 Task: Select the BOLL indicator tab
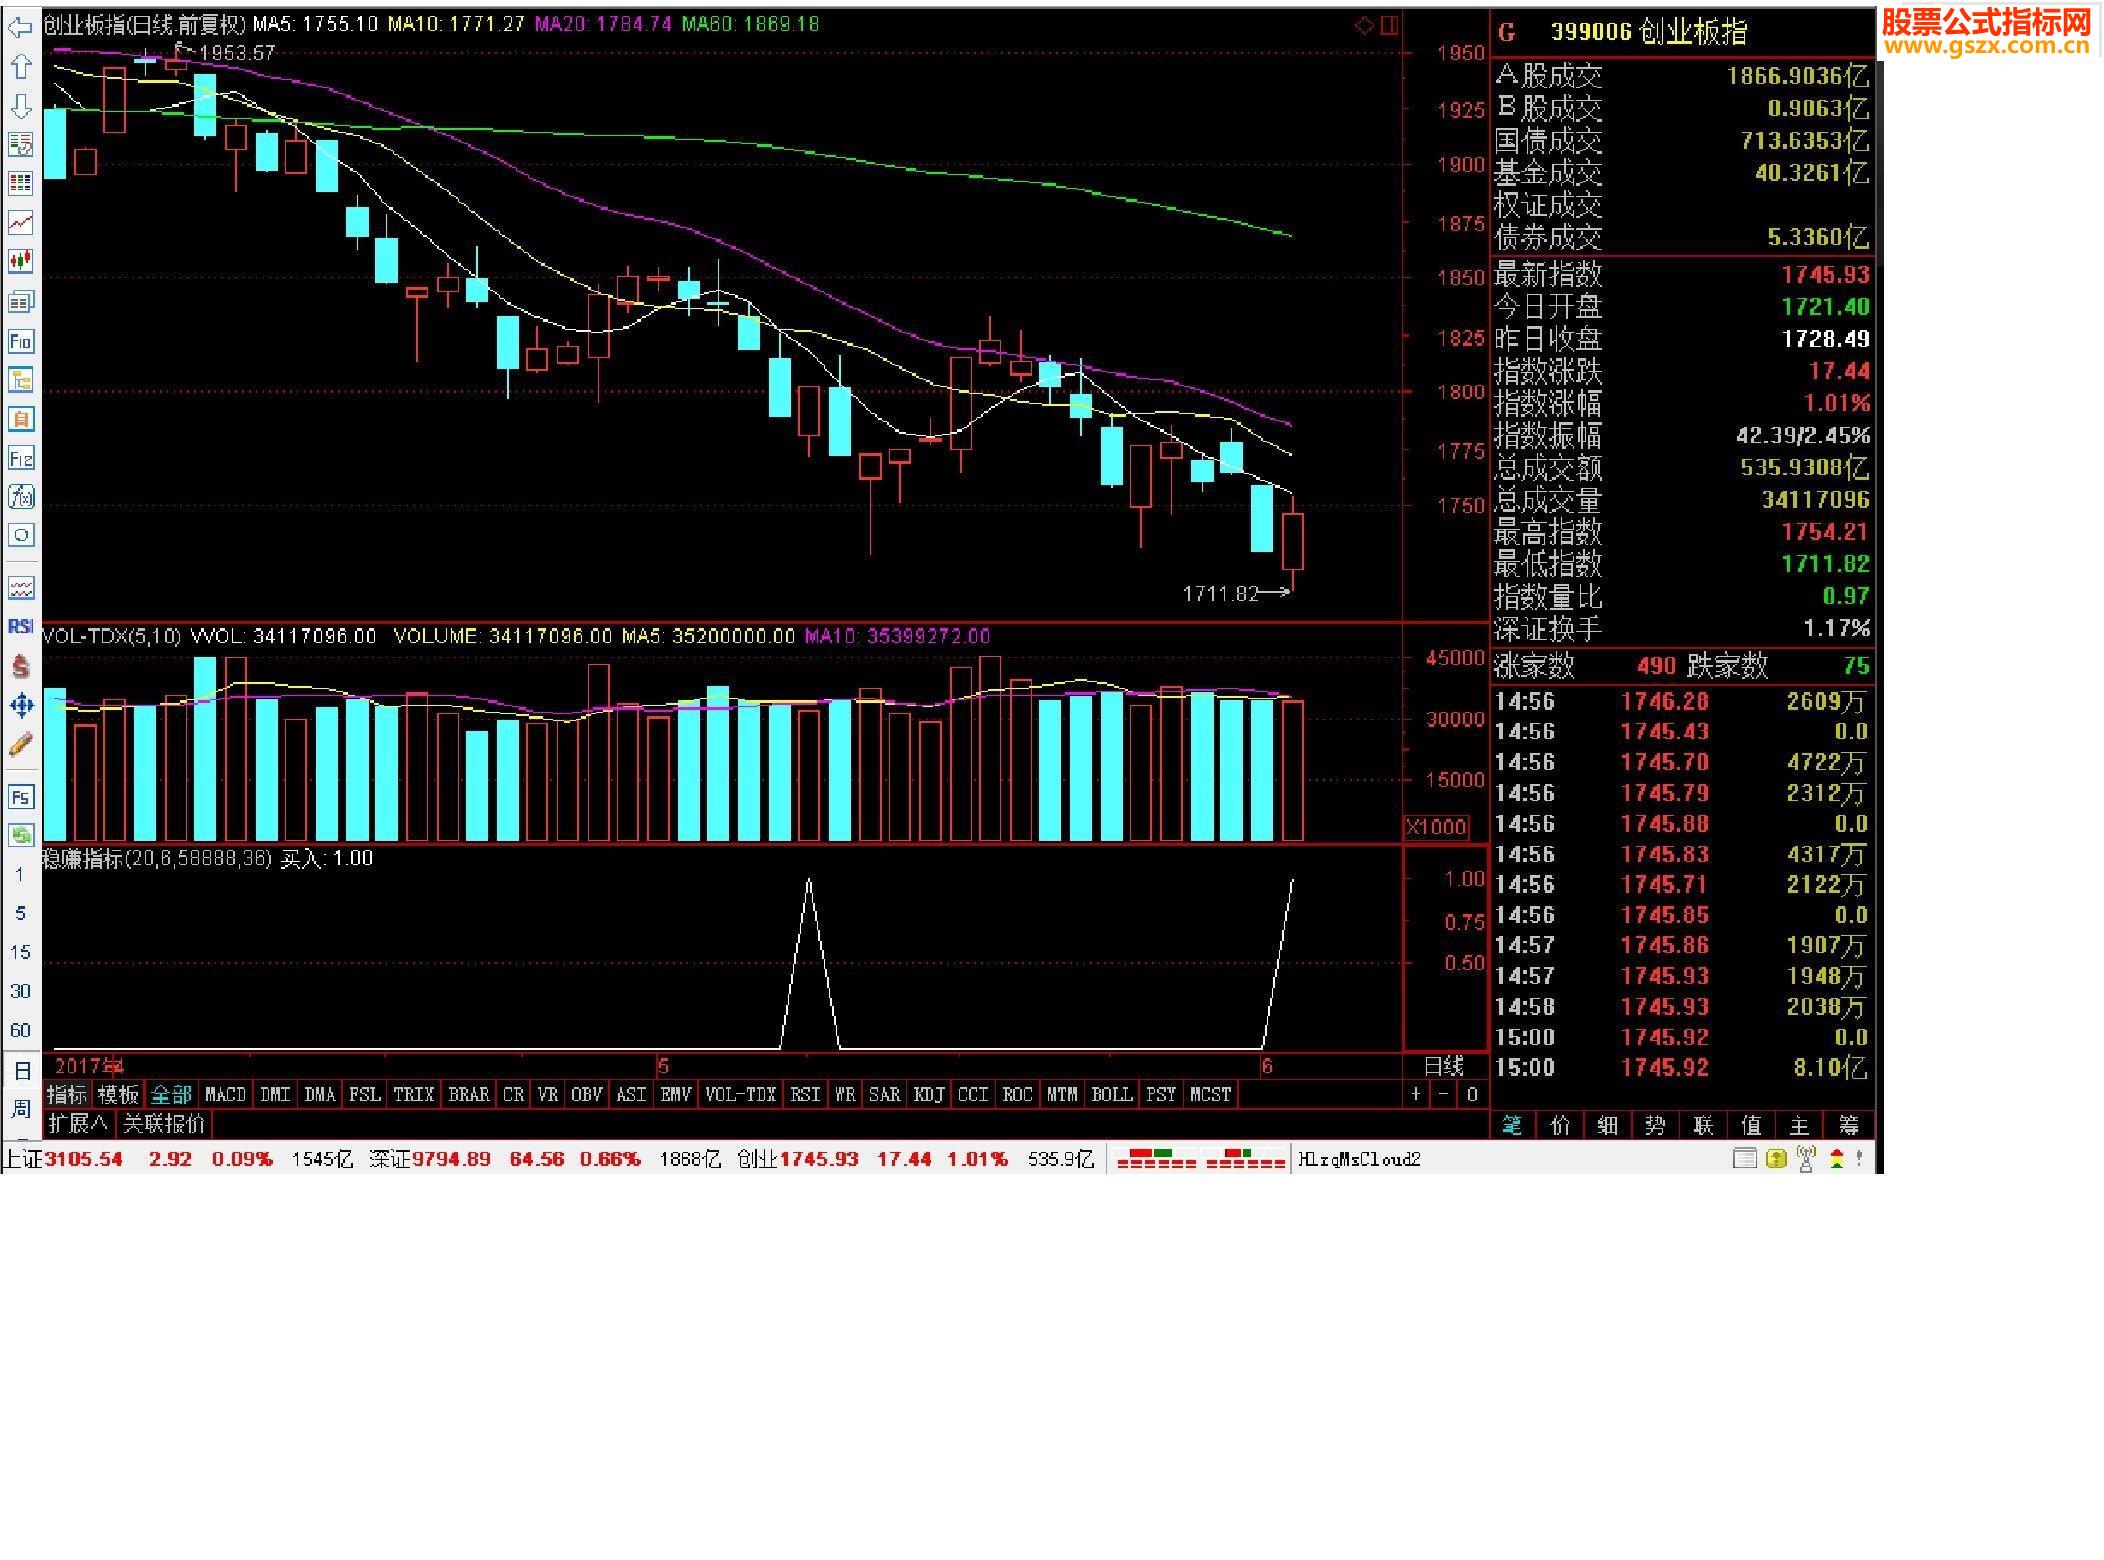coord(1112,1095)
